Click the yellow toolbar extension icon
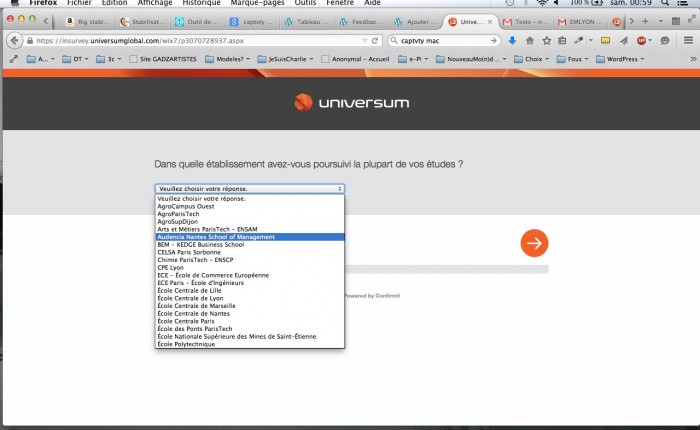700x430 pixels. click(605, 41)
